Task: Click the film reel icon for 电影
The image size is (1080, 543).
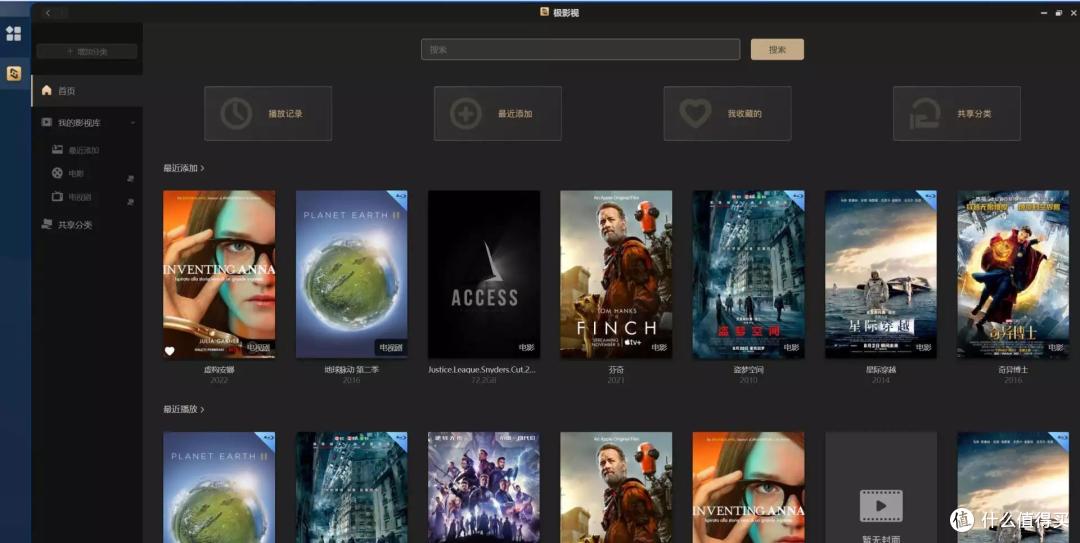Action: pos(57,173)
